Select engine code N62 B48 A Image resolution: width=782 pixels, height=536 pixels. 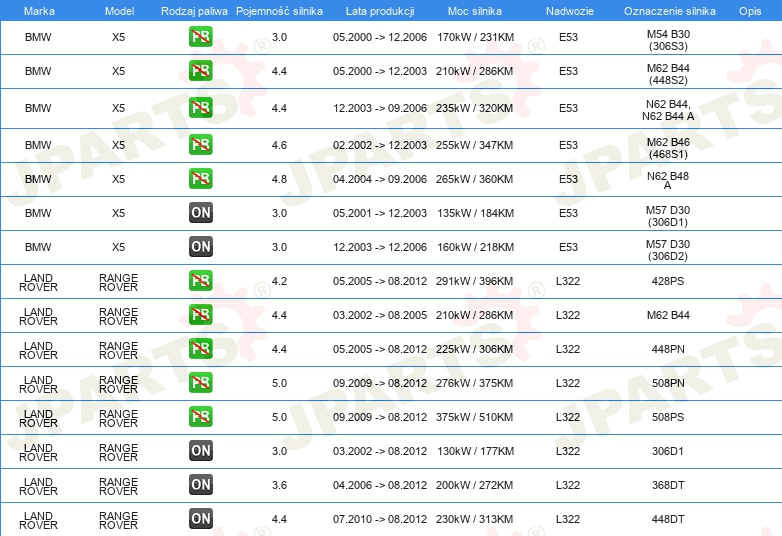(x=668, y=180)
